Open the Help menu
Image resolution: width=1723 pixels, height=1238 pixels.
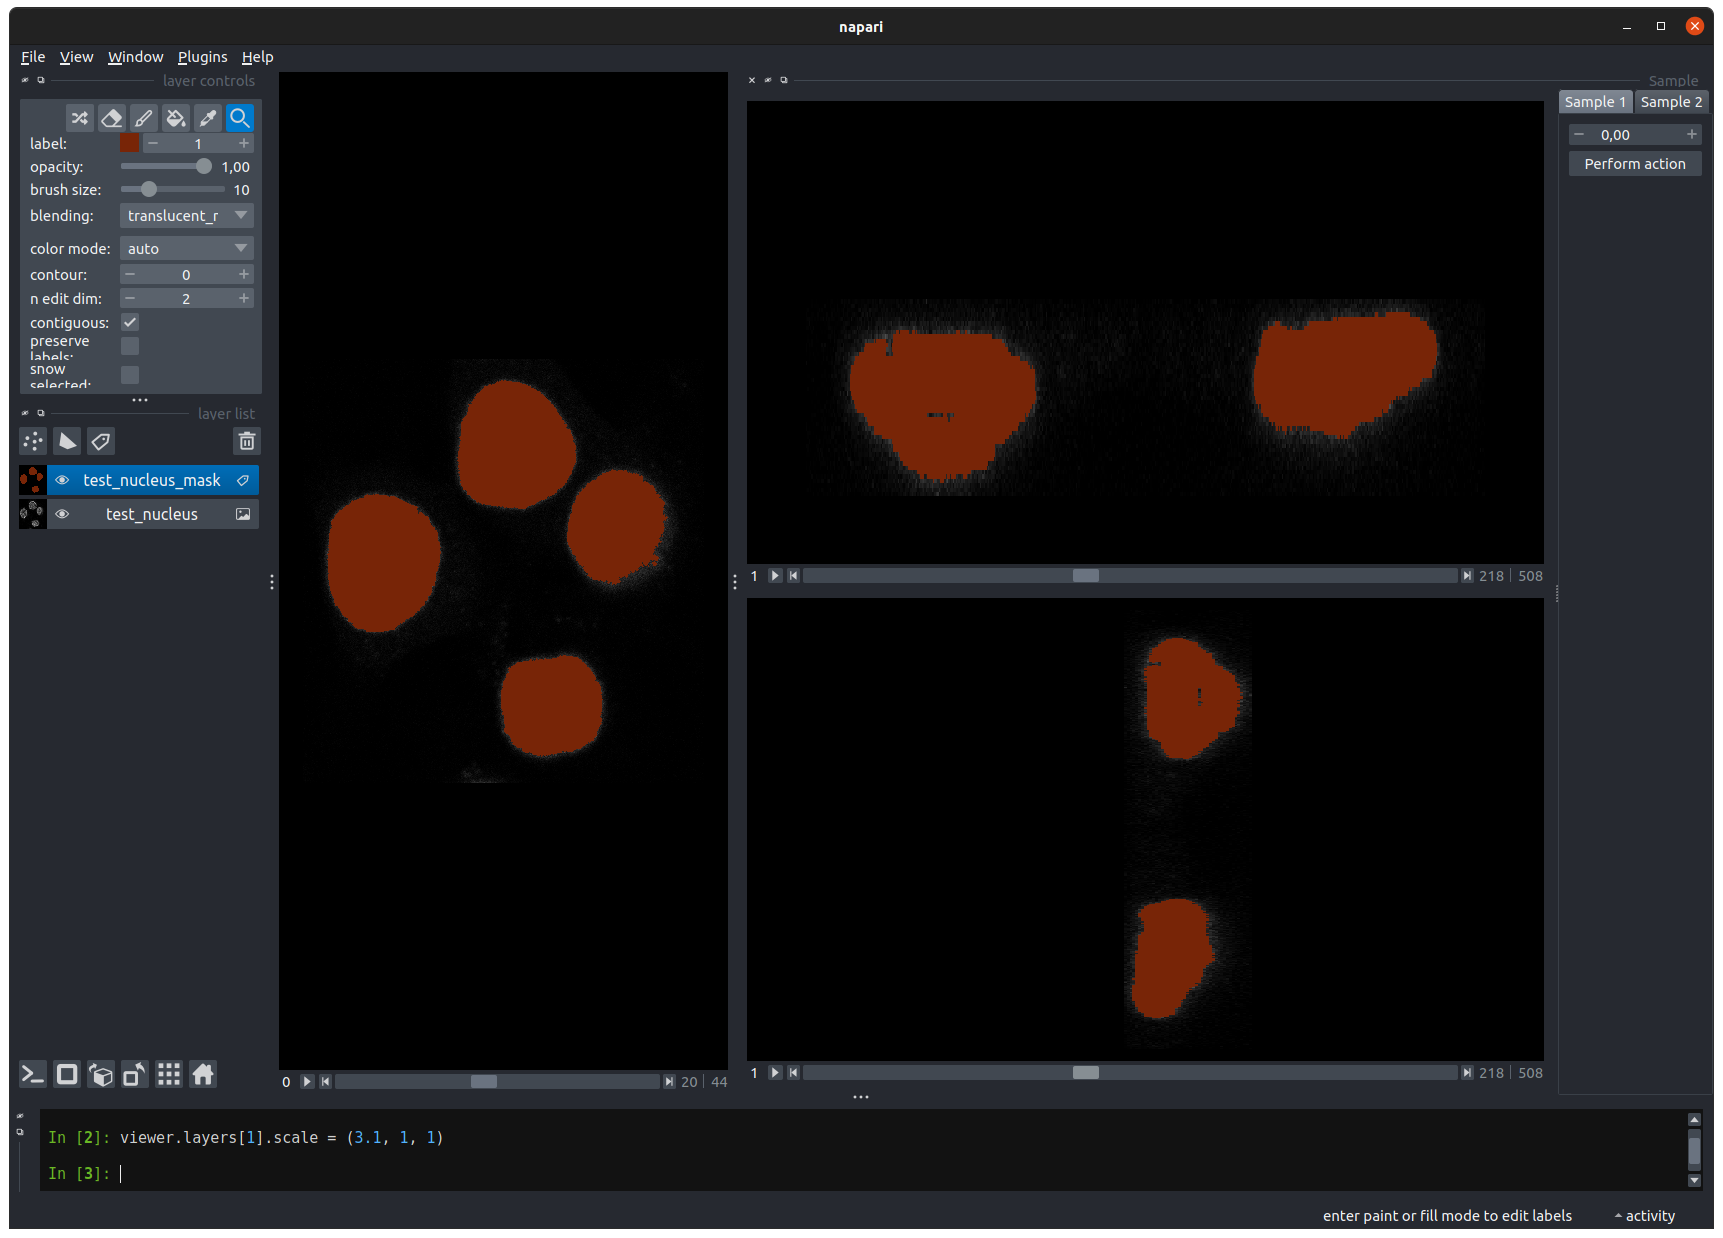257,57
